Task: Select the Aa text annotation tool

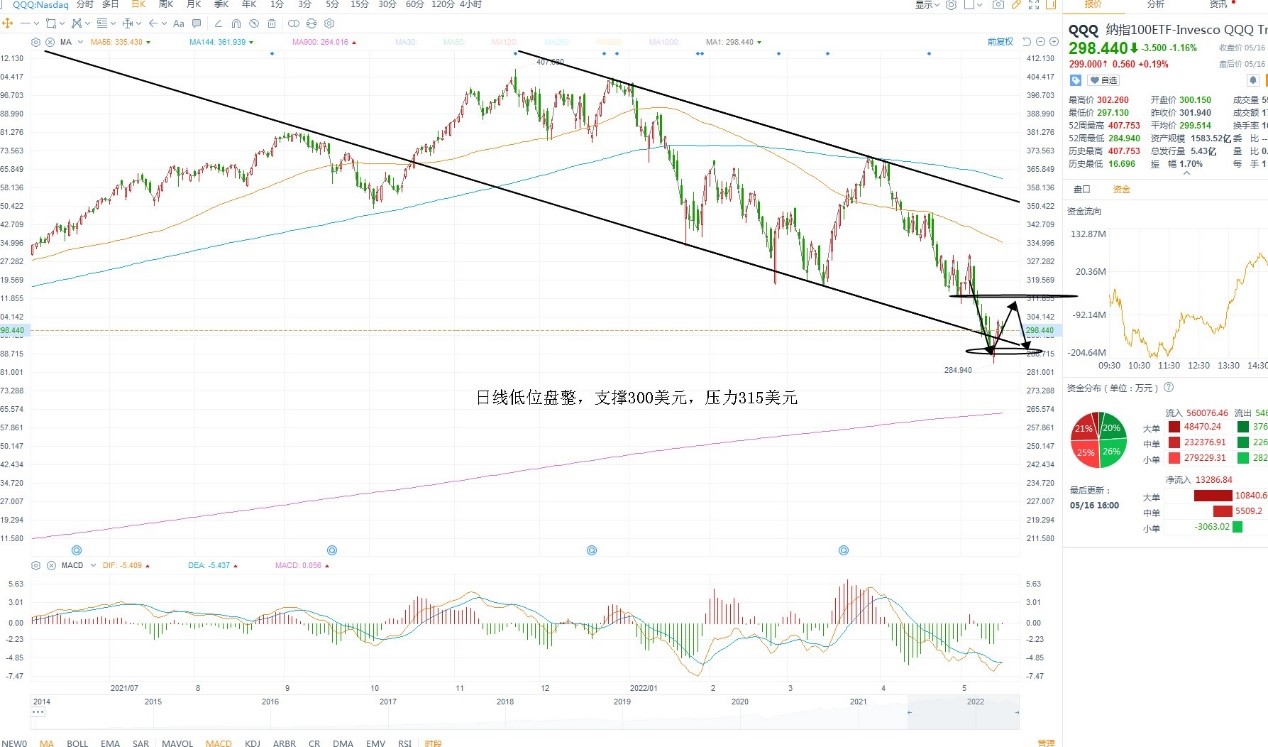Action: point(178,23)
